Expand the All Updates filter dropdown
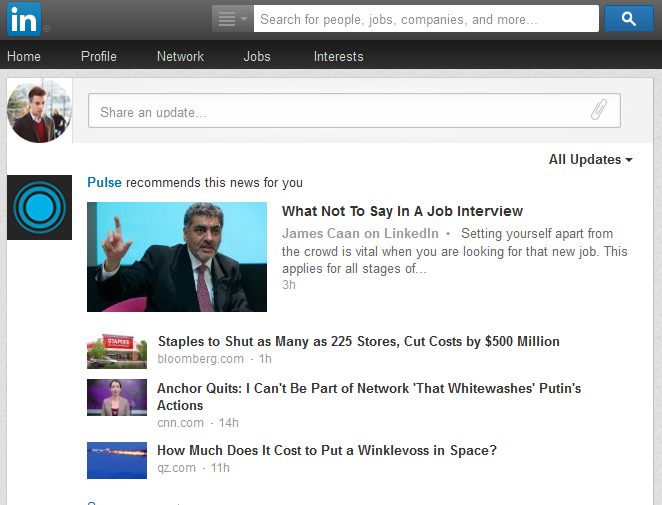Viewport: 662px width, 505px height. [x=590, y=160]
